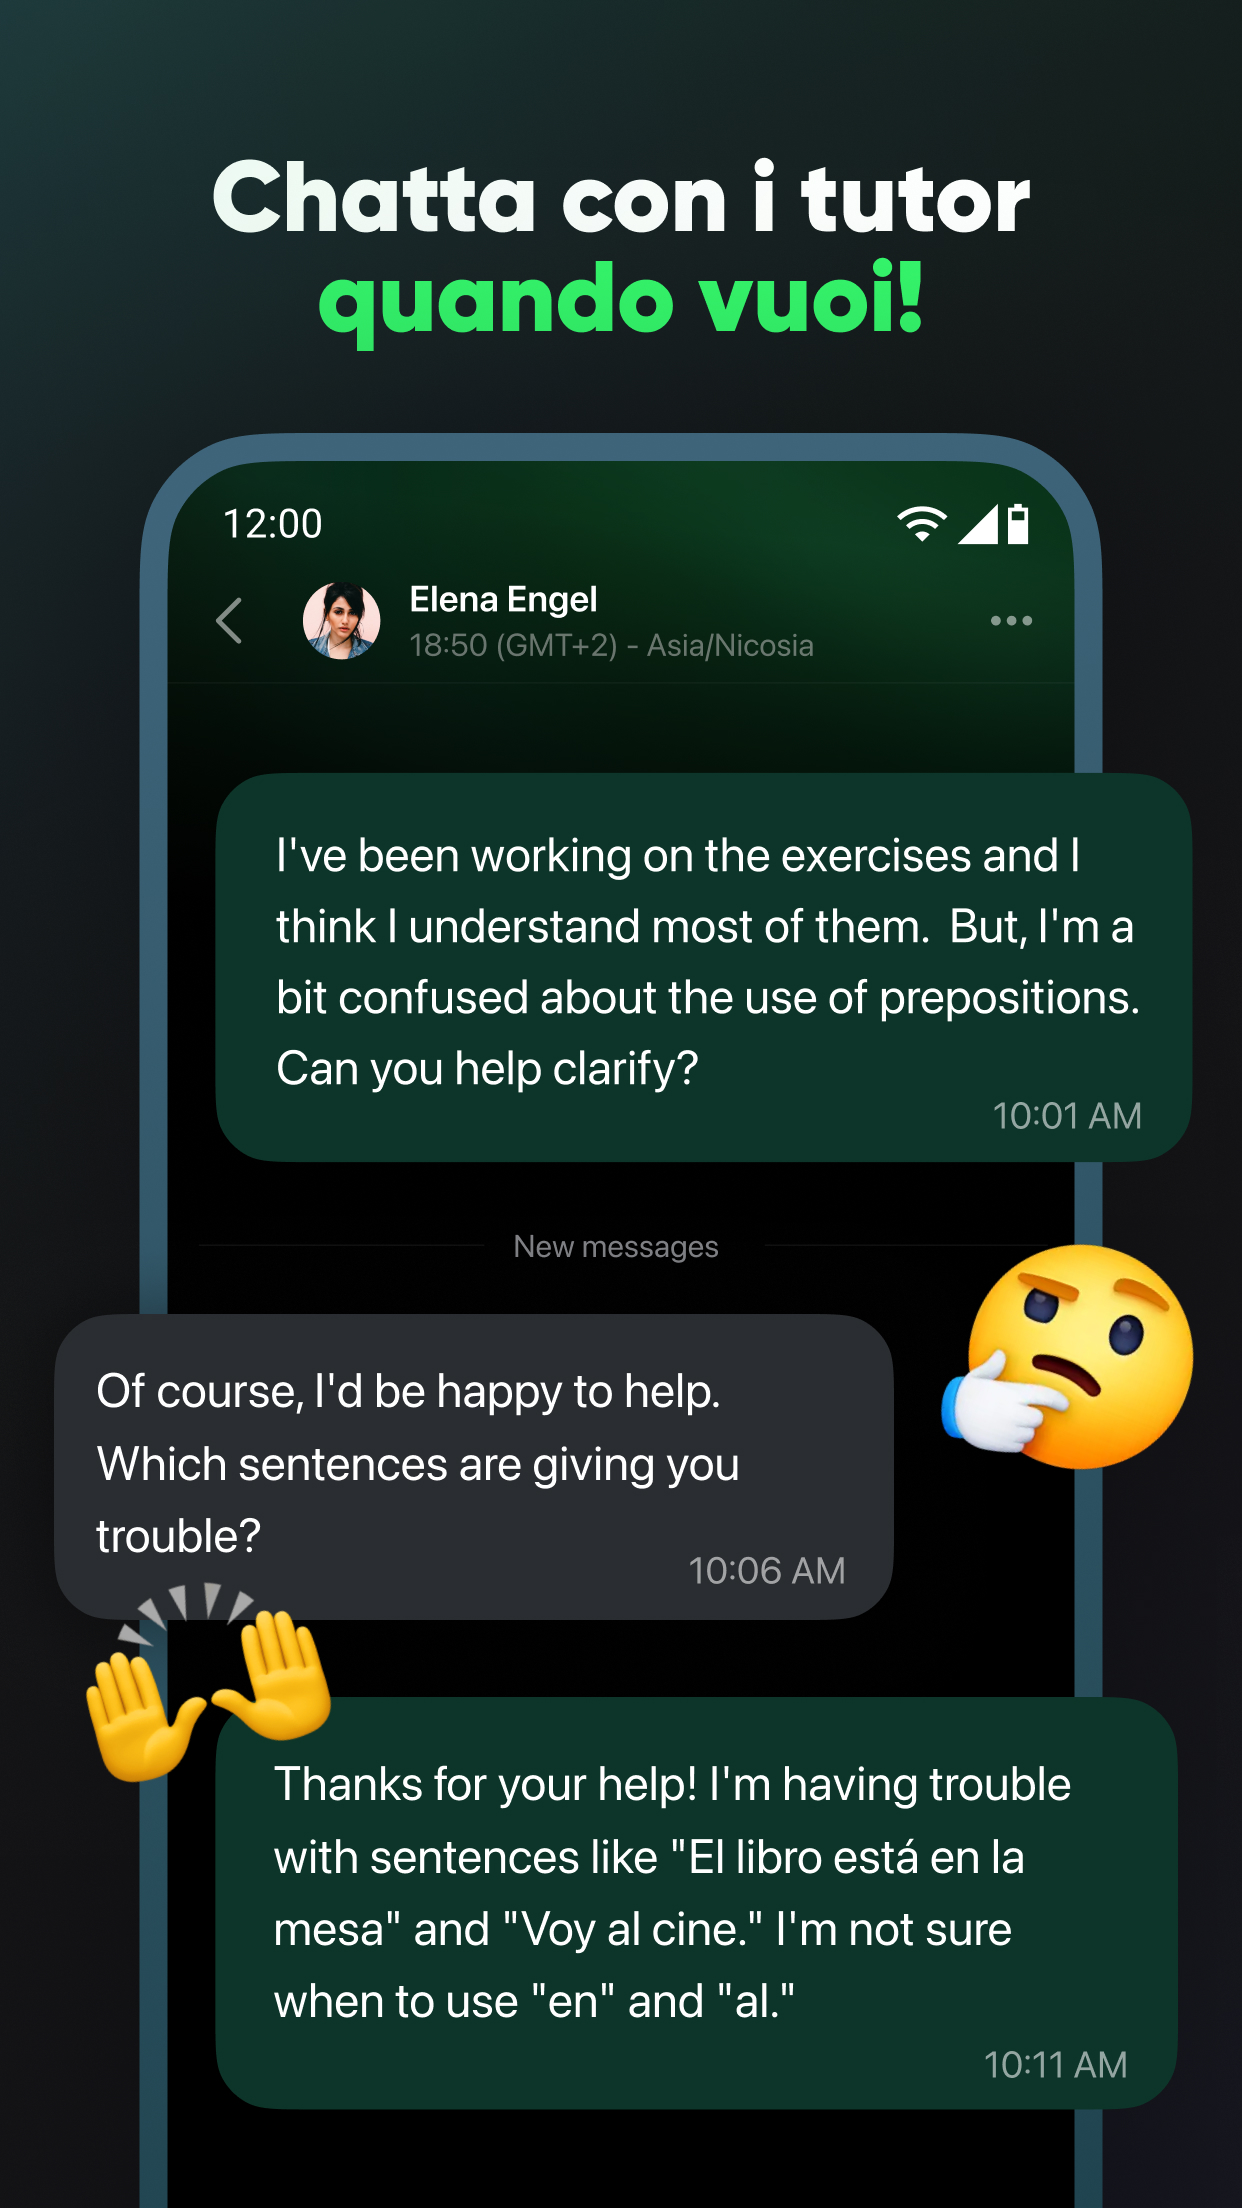Viewport: 1242px width, 2208px height.
Task: Tap the "Chatta con i tutor" headline
Action: pos(621,198)
